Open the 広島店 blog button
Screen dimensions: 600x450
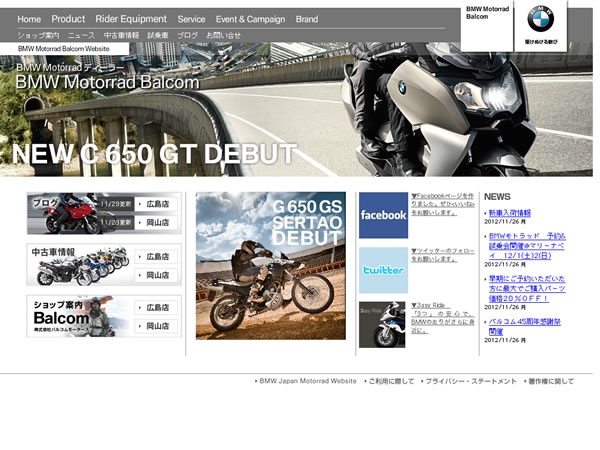coord(156,204)
